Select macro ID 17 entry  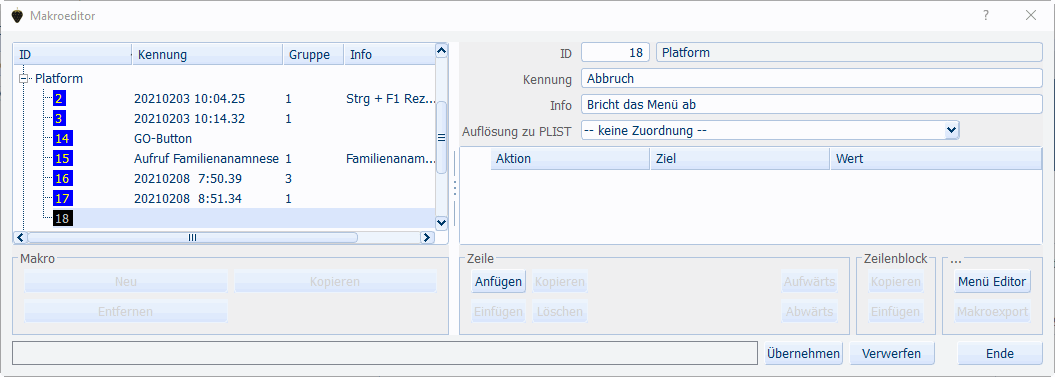pos(63,199)
